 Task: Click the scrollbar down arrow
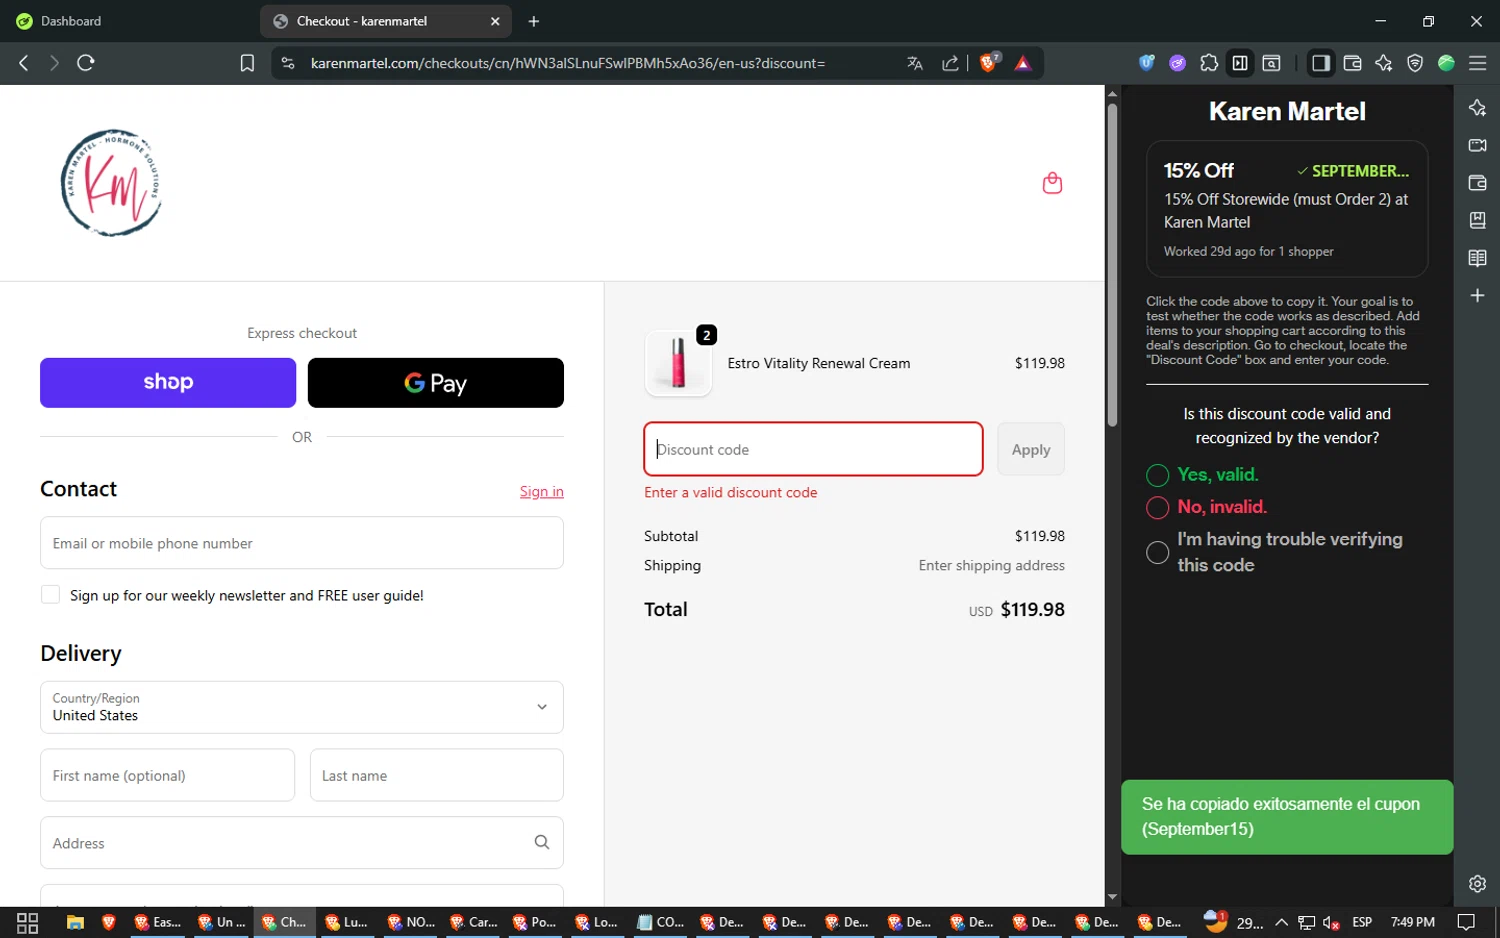click(x=1112, y=898)
